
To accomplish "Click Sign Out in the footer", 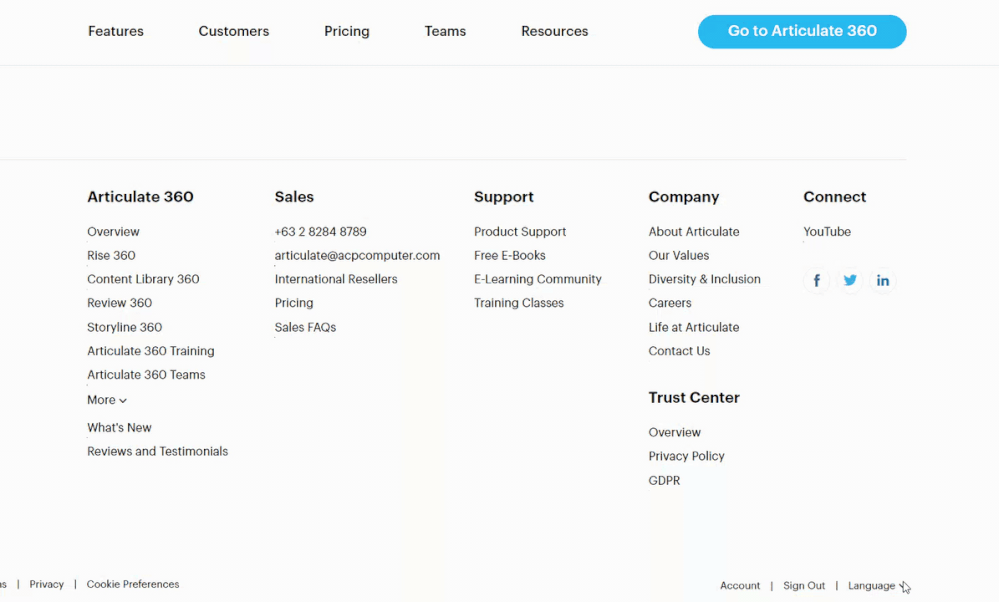I will coord(804,586).
